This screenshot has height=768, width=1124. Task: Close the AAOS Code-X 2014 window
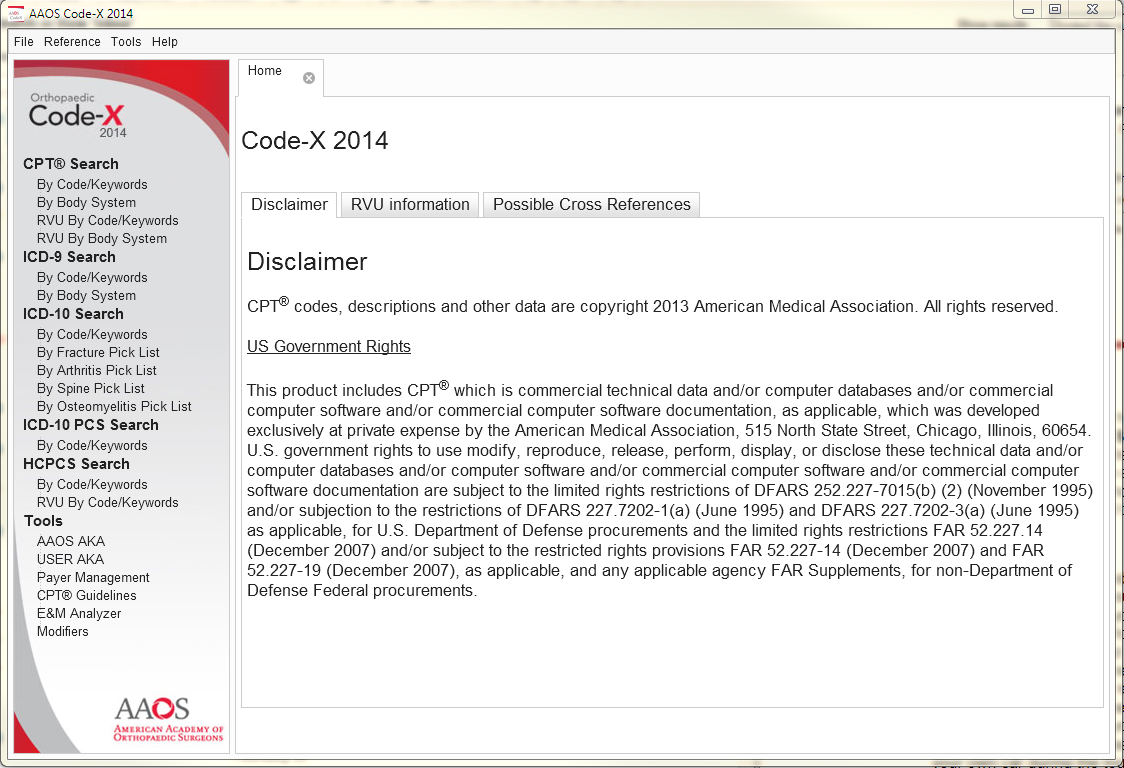pyautogui.click(x=1092, y=10)
